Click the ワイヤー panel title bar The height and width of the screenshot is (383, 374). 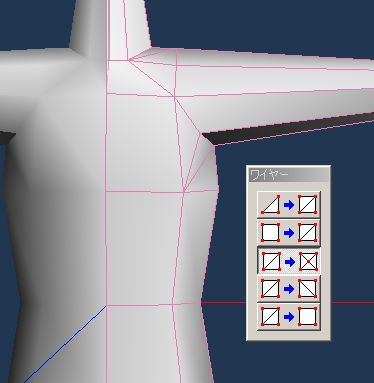coord(289,175)
